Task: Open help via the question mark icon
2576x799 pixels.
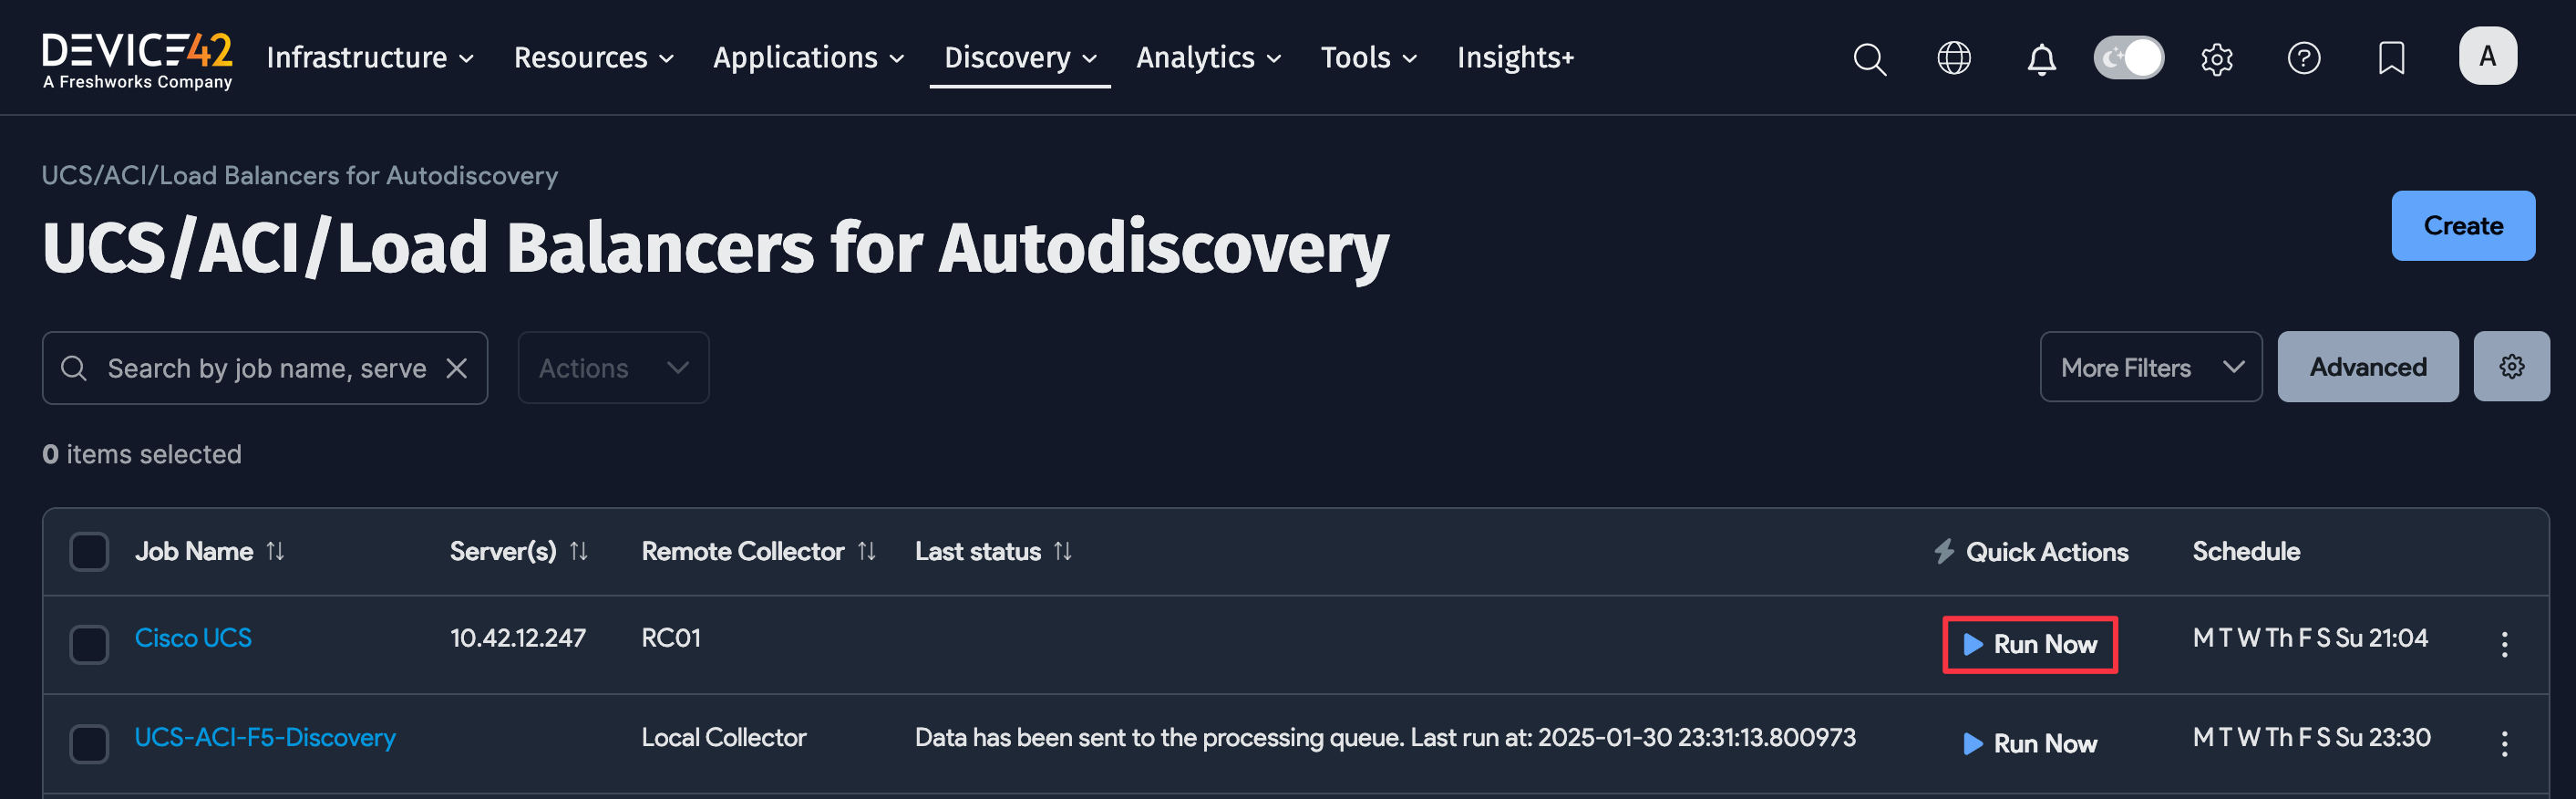Action: (2304, 58)
